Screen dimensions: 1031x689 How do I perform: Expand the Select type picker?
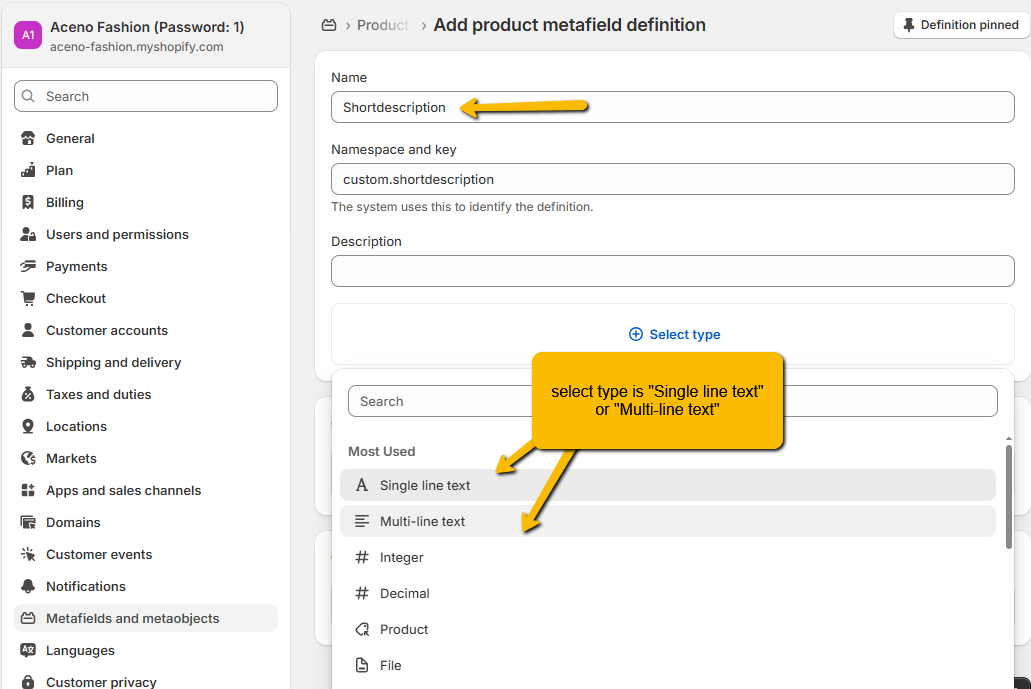coord(674,335)
